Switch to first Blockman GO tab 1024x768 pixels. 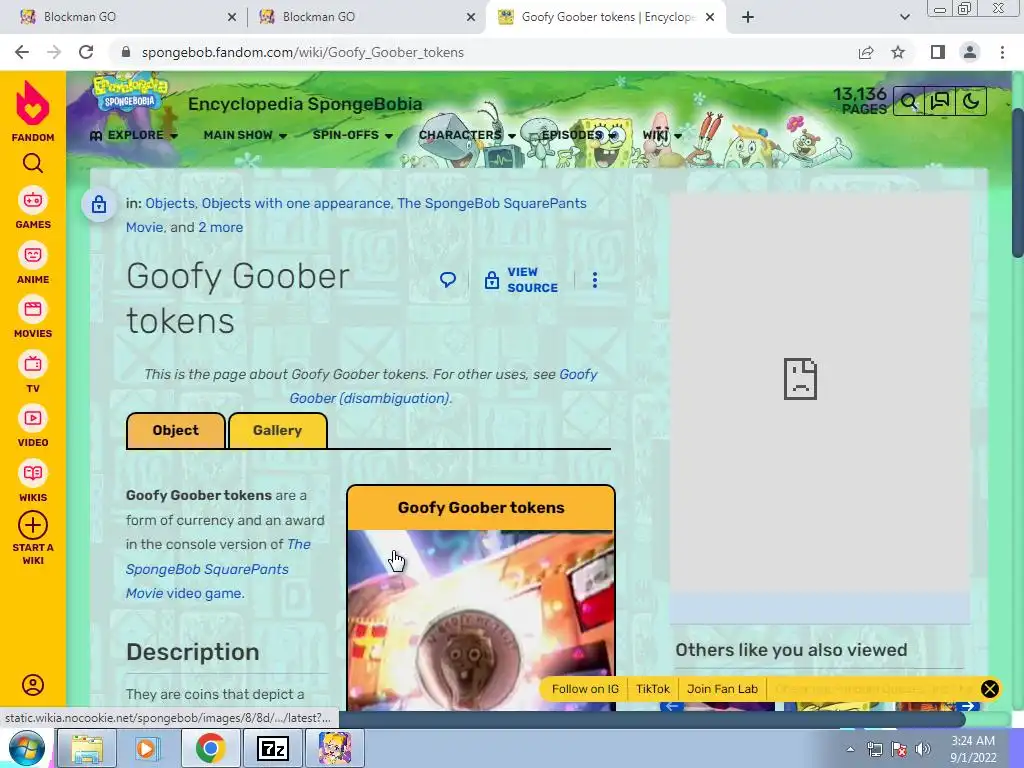pos(125,17)
